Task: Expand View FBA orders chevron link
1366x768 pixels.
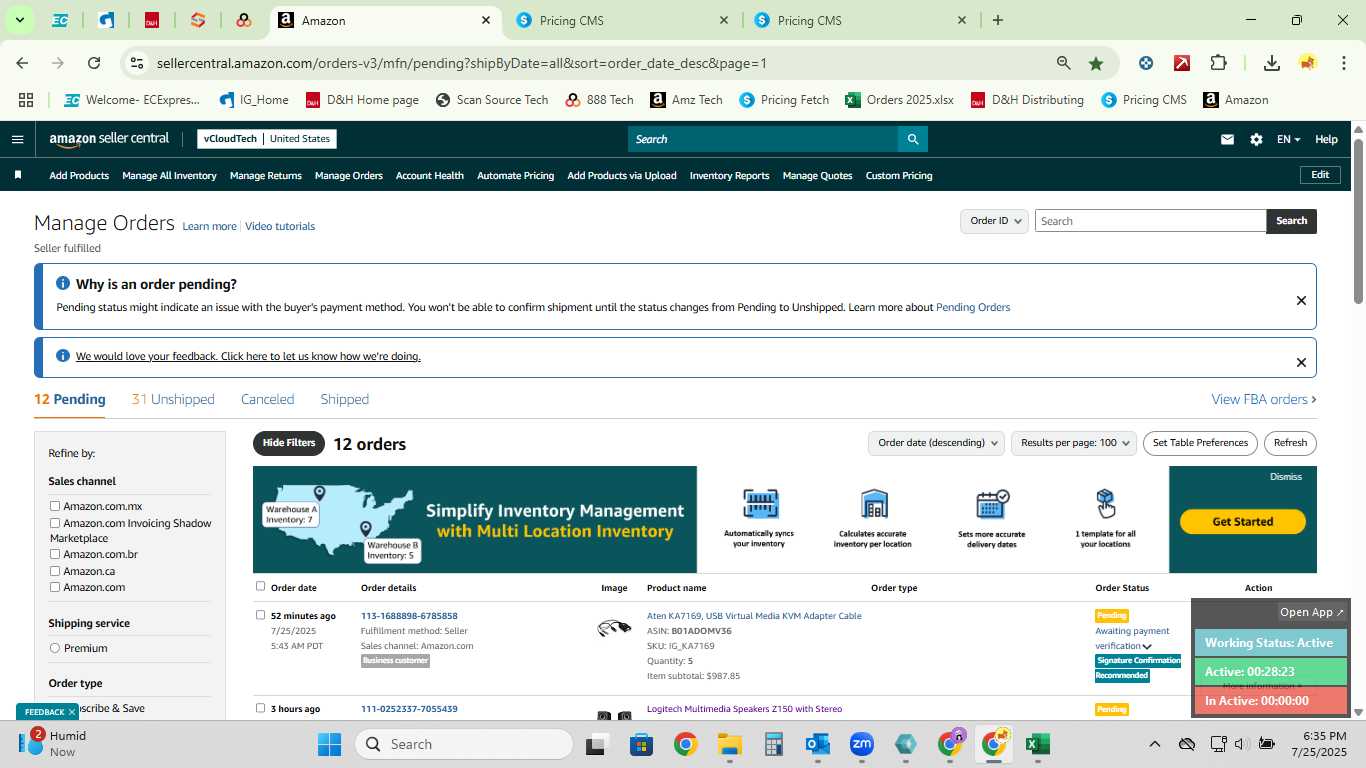Action: point(1264,399)
